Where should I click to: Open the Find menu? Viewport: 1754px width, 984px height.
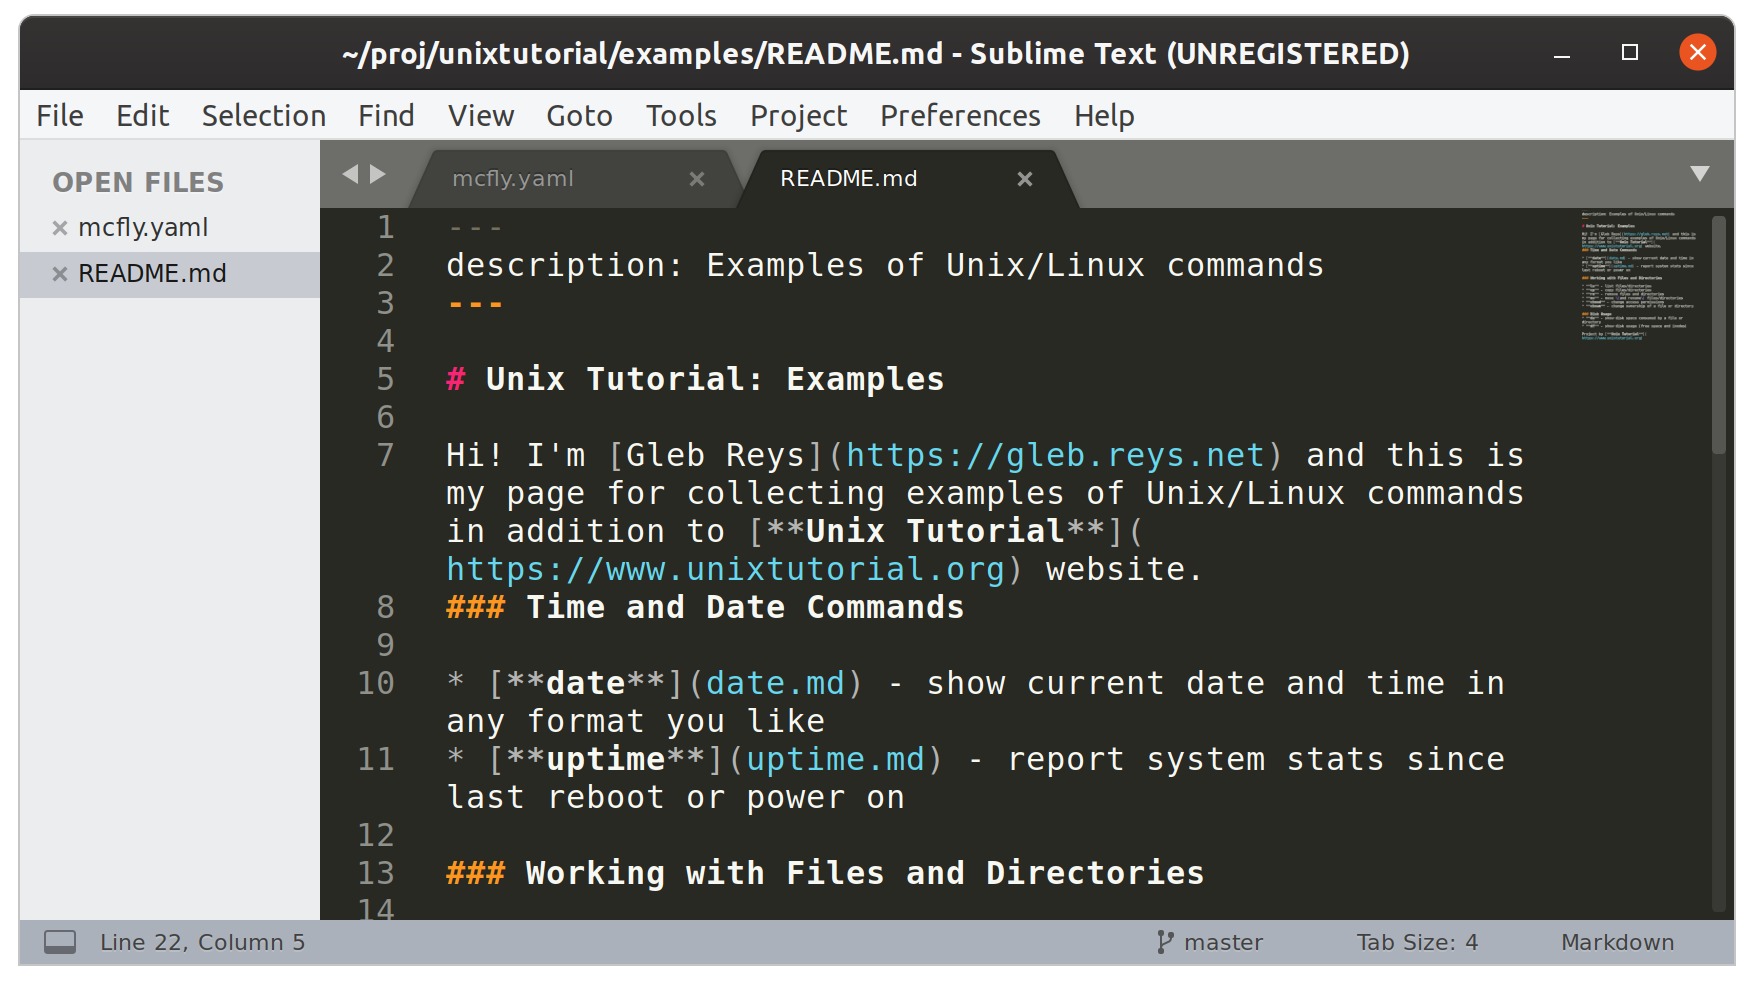[x=386, y=116]
